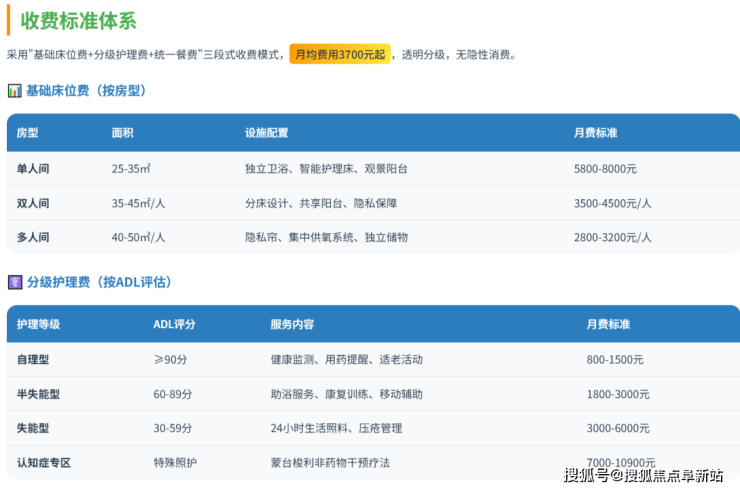Select the 分级护理费（按ADL评估）section heading
Viewport: 740px width, 491px height.
[x=99, y=282]
